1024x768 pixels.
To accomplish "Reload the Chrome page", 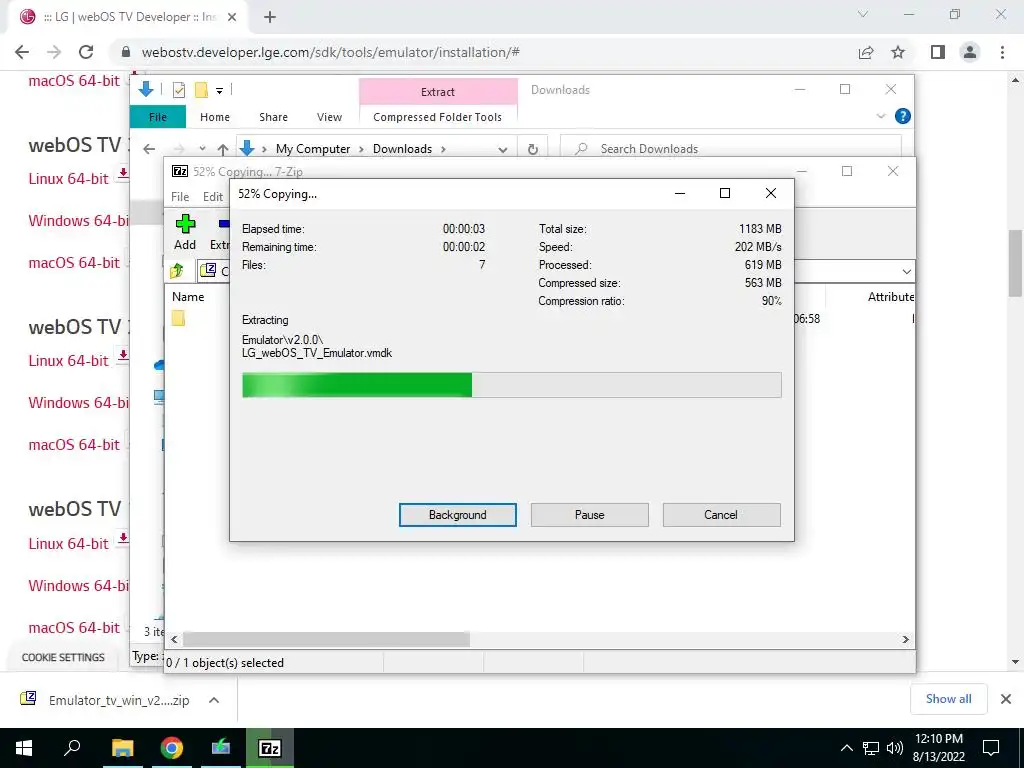I will [86, 52].
